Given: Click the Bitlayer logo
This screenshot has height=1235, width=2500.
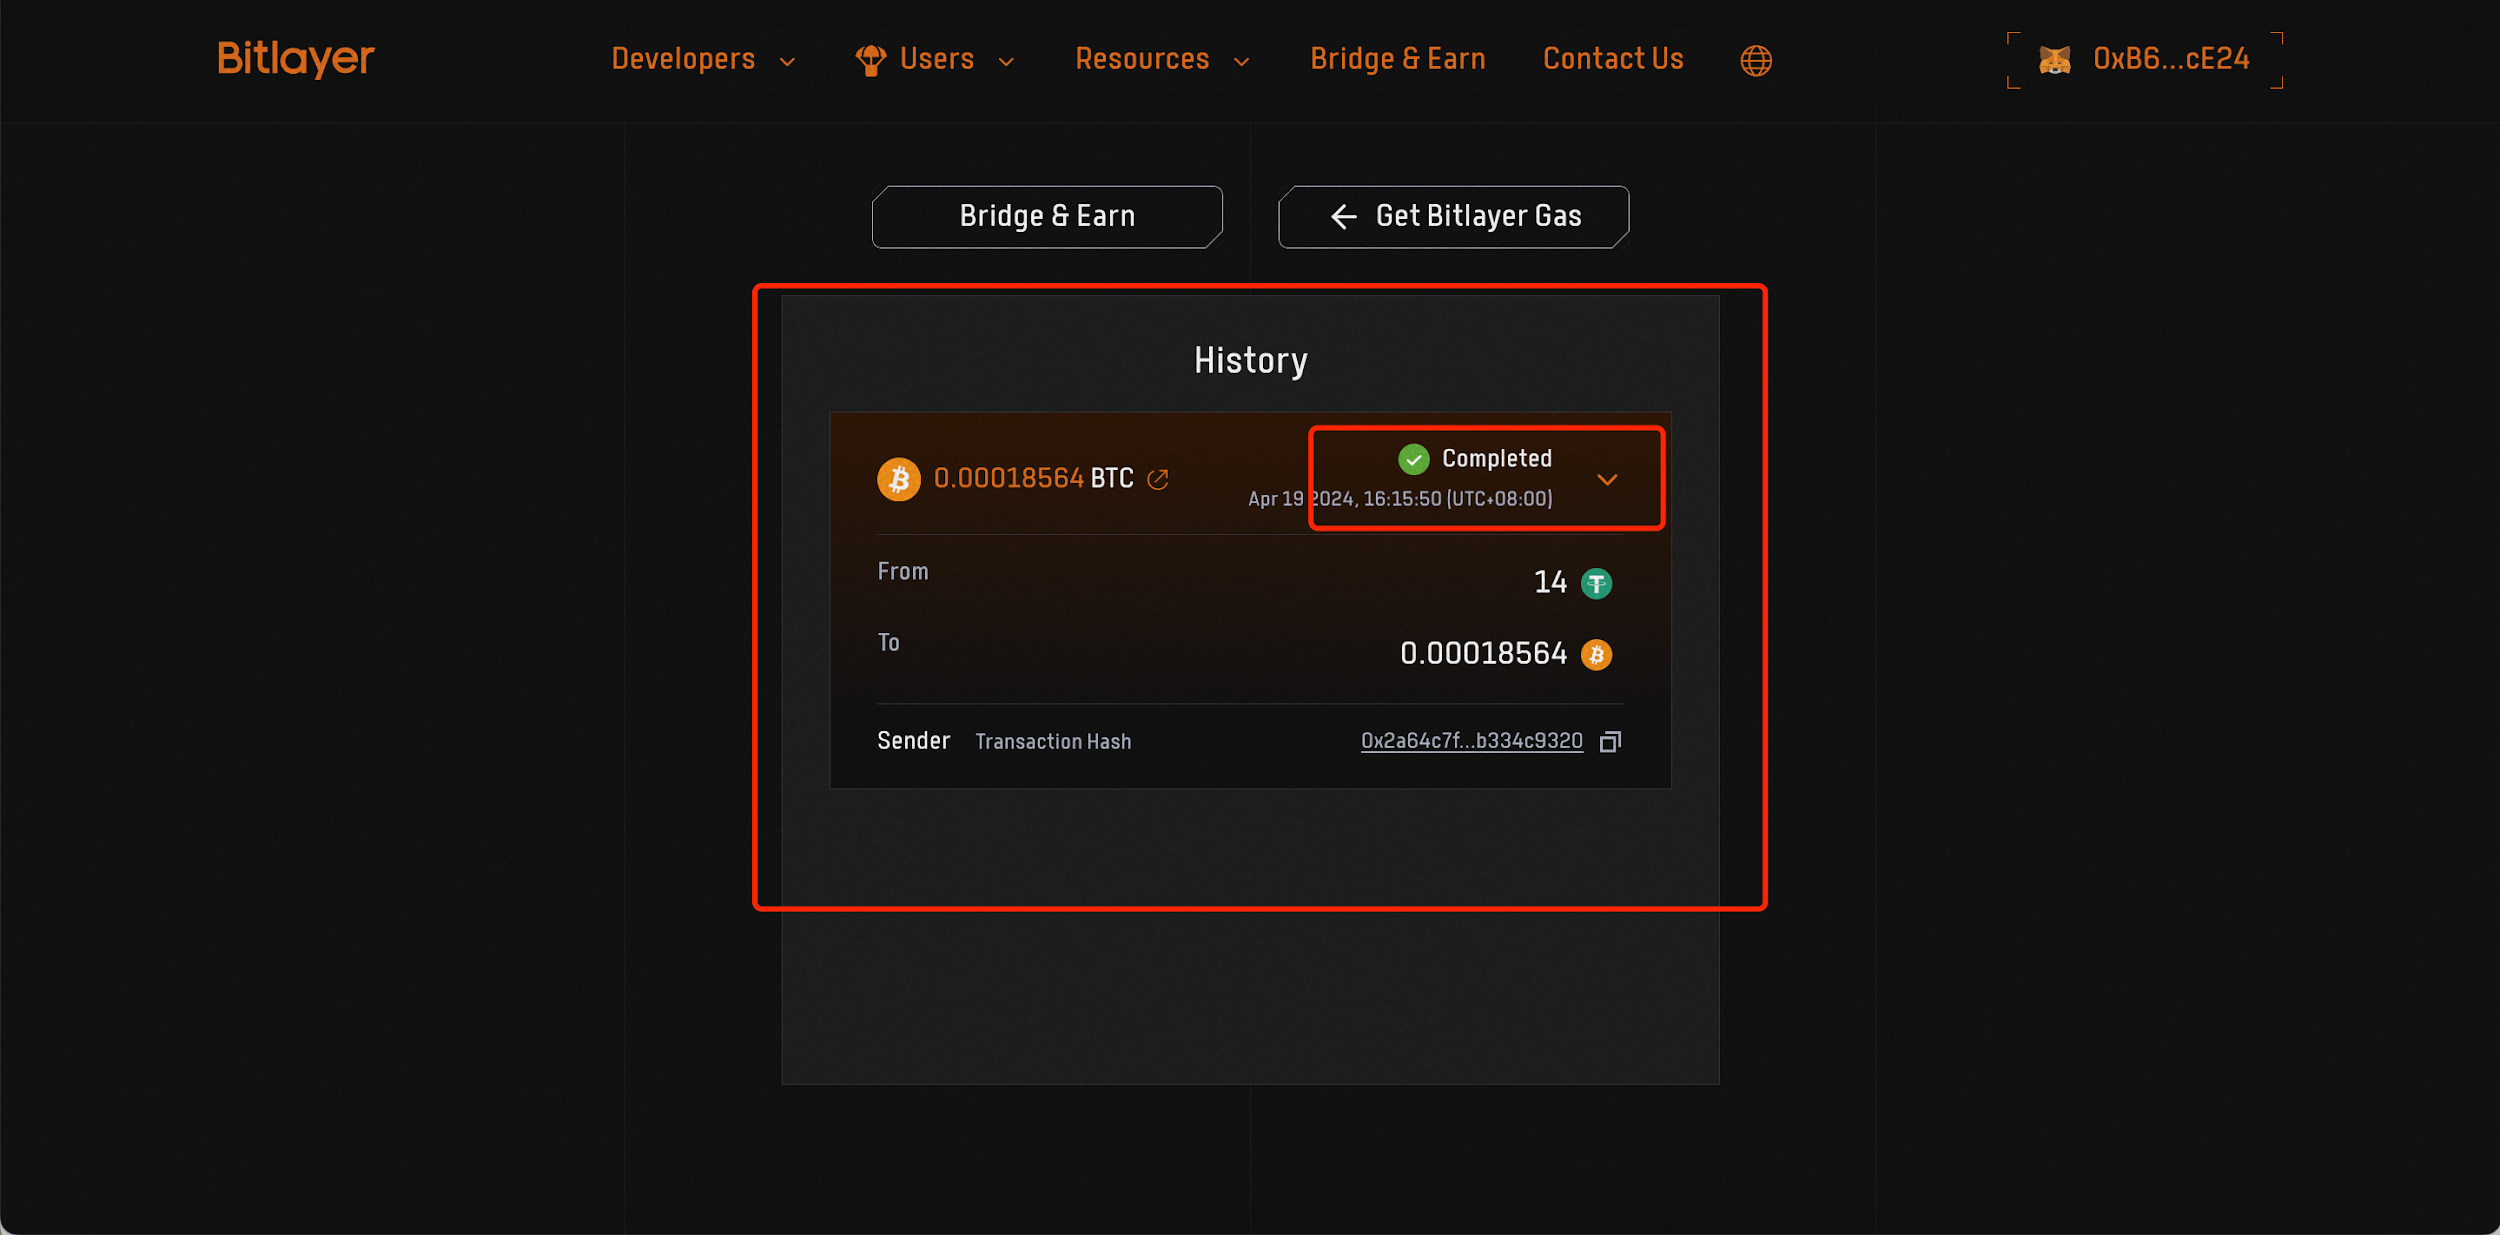Looking at the screenshot, I should 296,59.
